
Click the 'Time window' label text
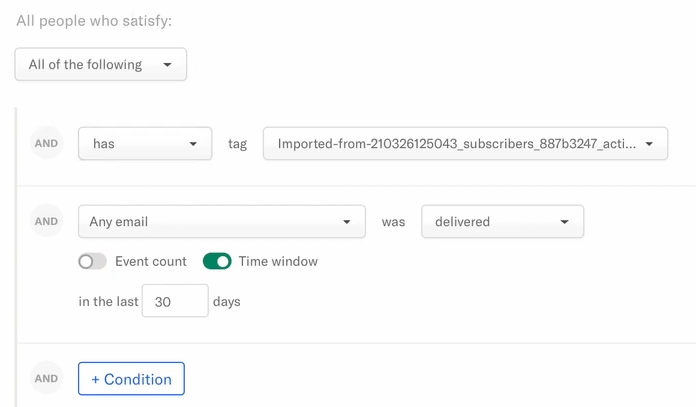click(x=278, y=261)
